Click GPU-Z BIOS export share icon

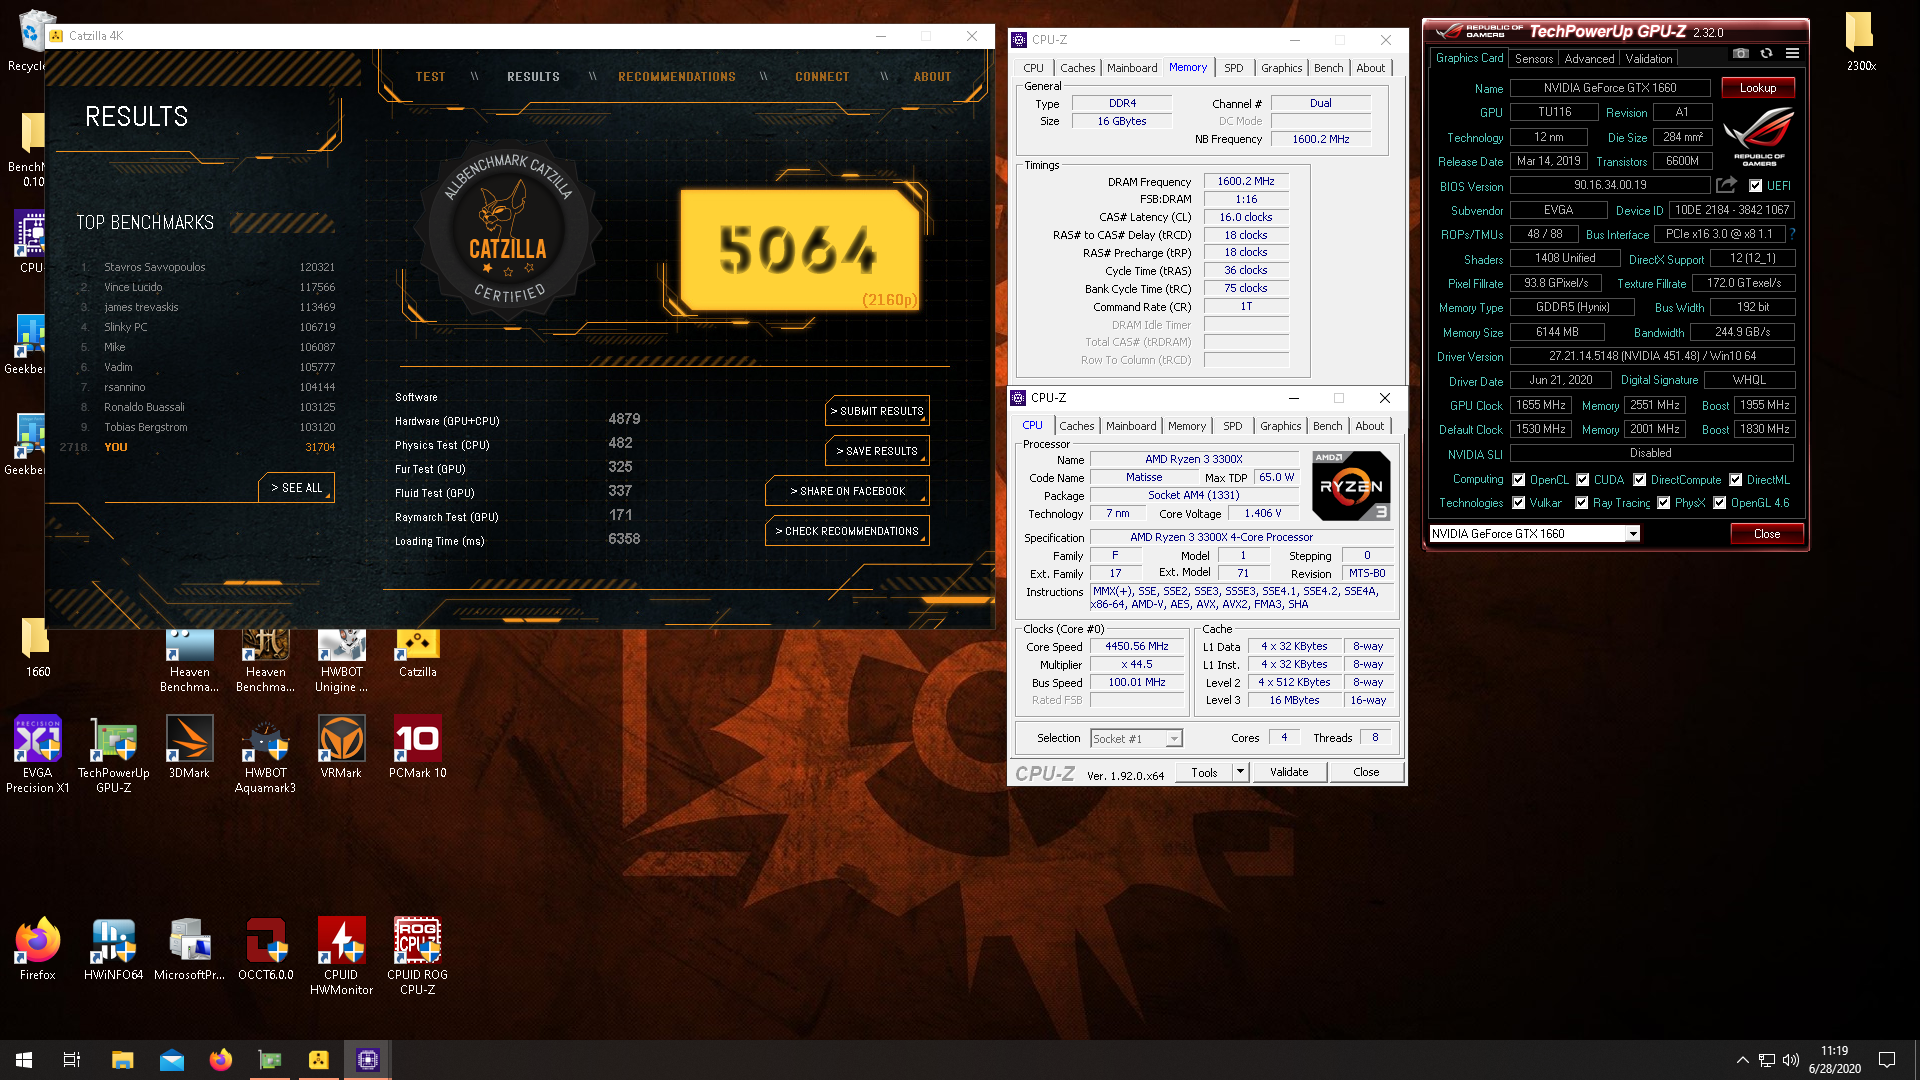tap(1726, 185)
